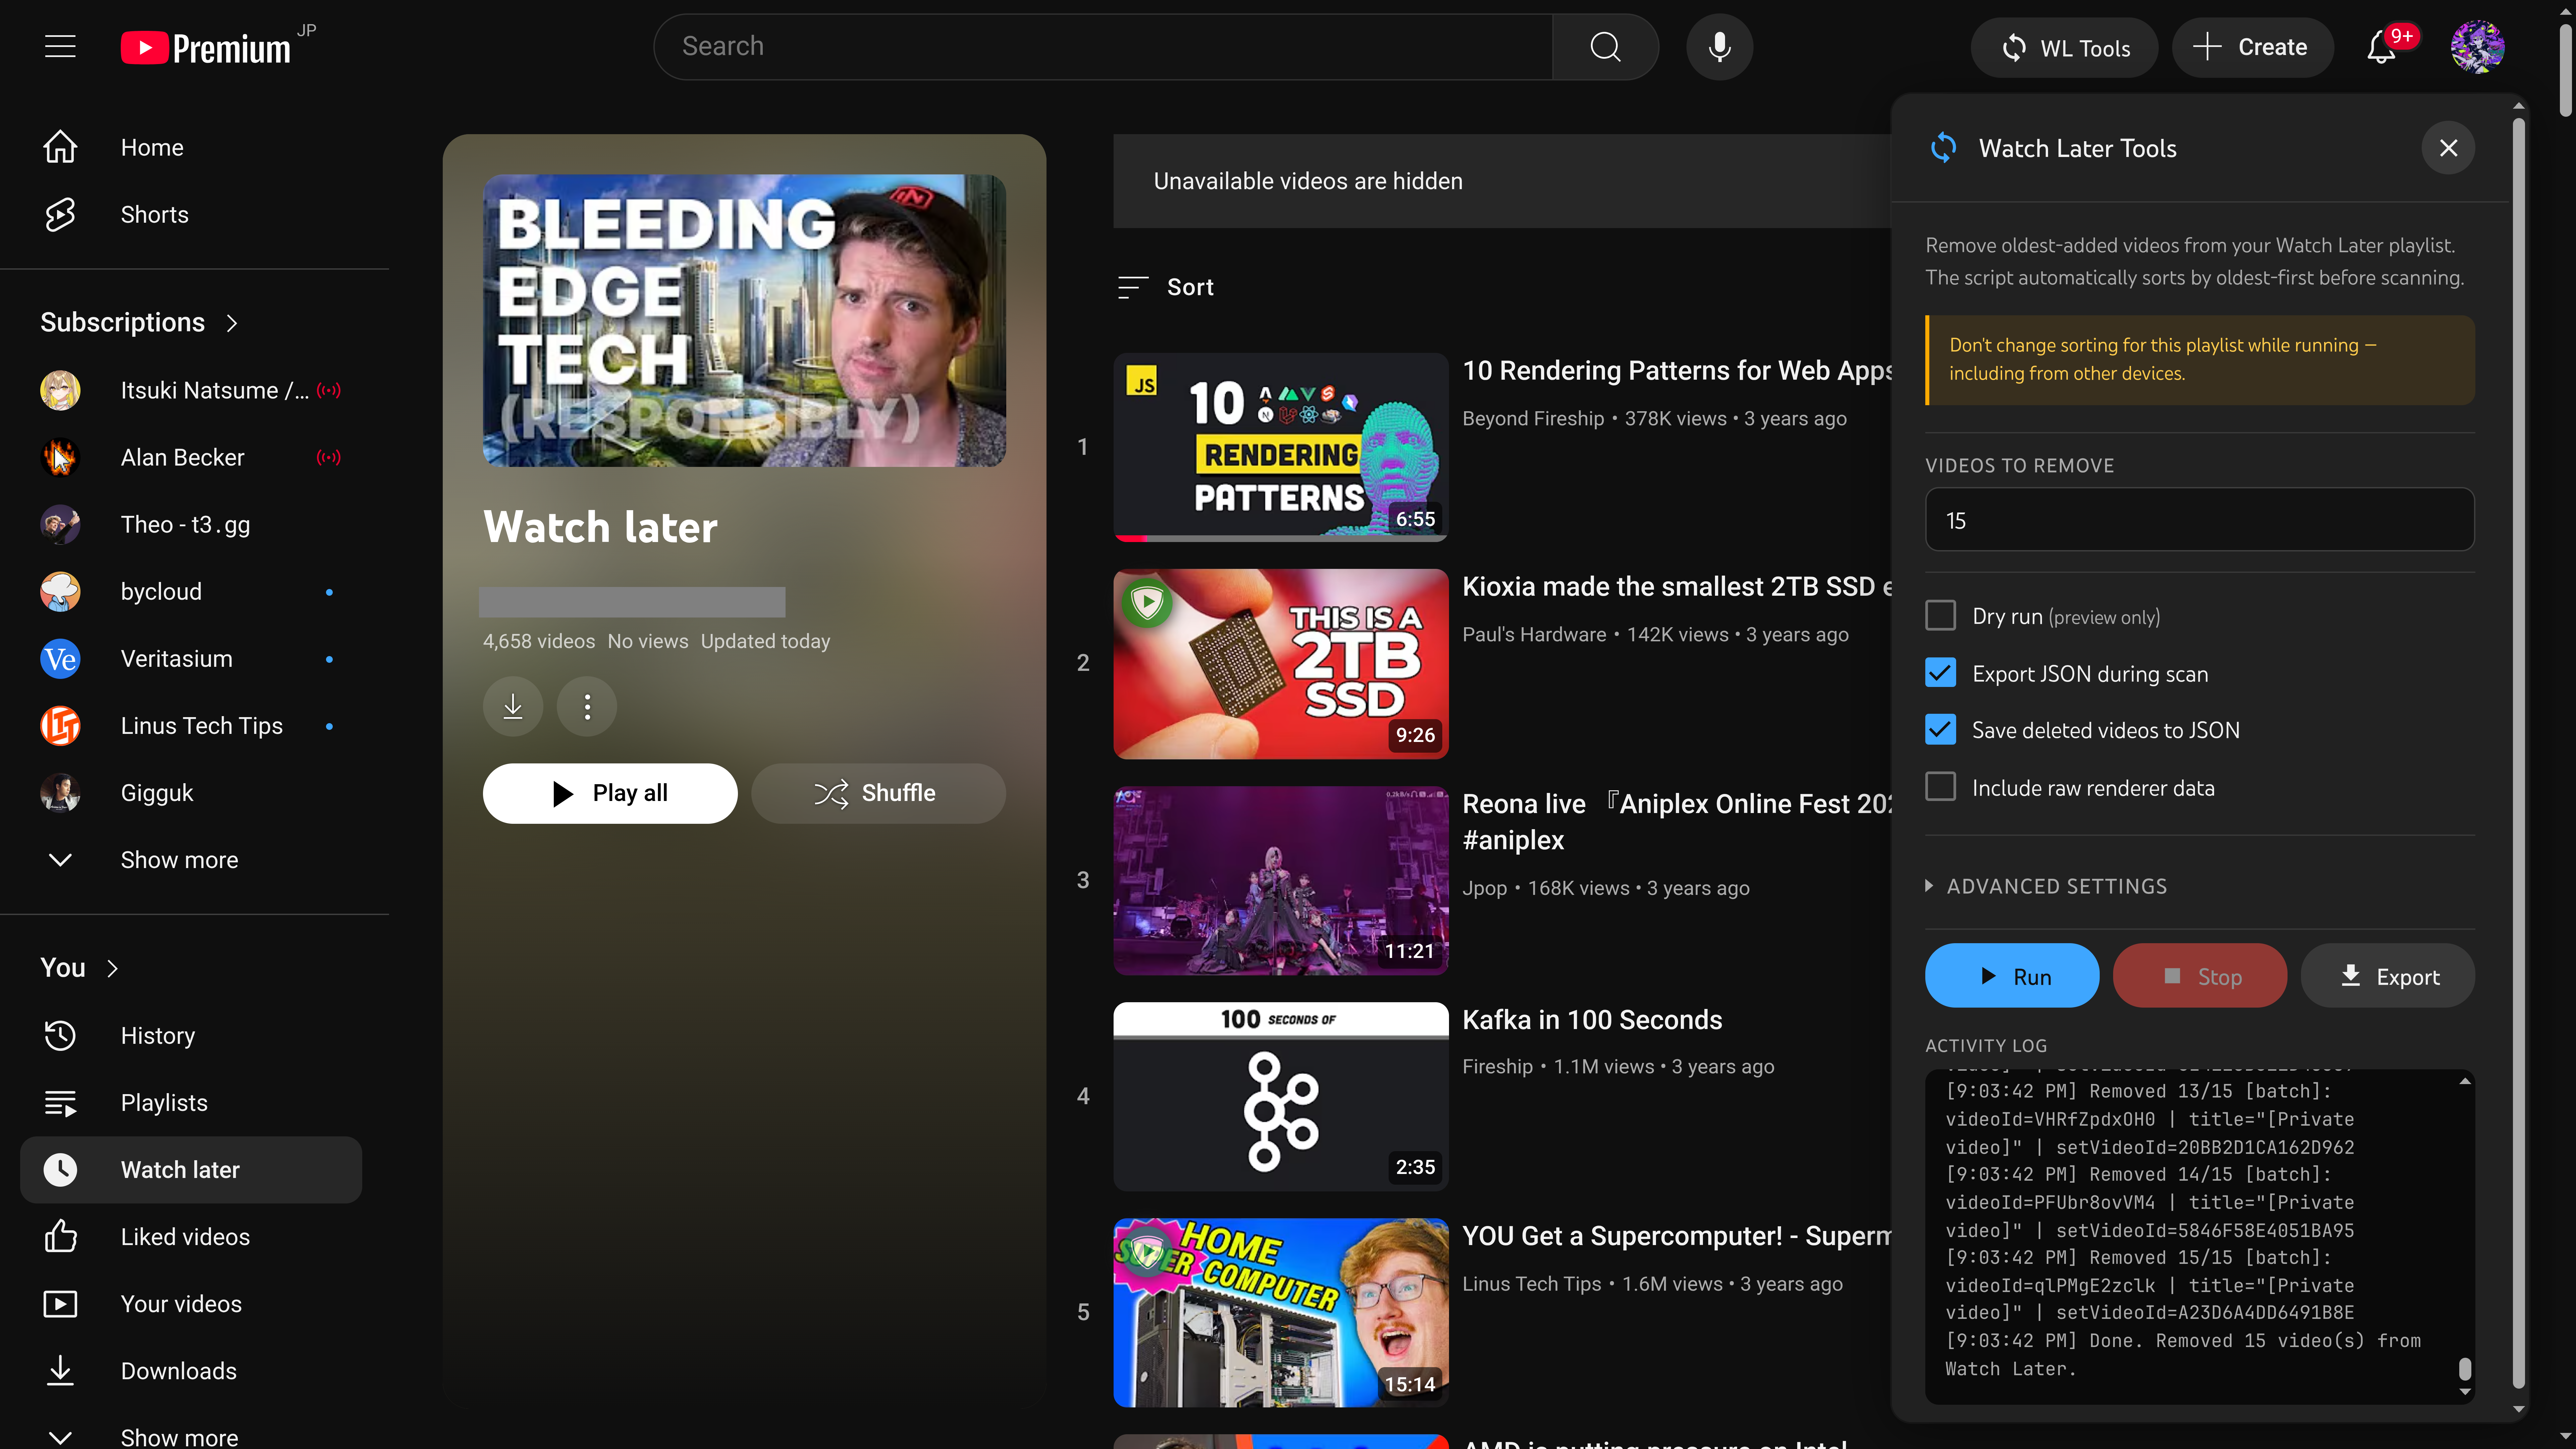Image resolution: width=2576 pixels, height=1449 pixels.
Task: Click the search magnifier button
Action: [1605, 47]
